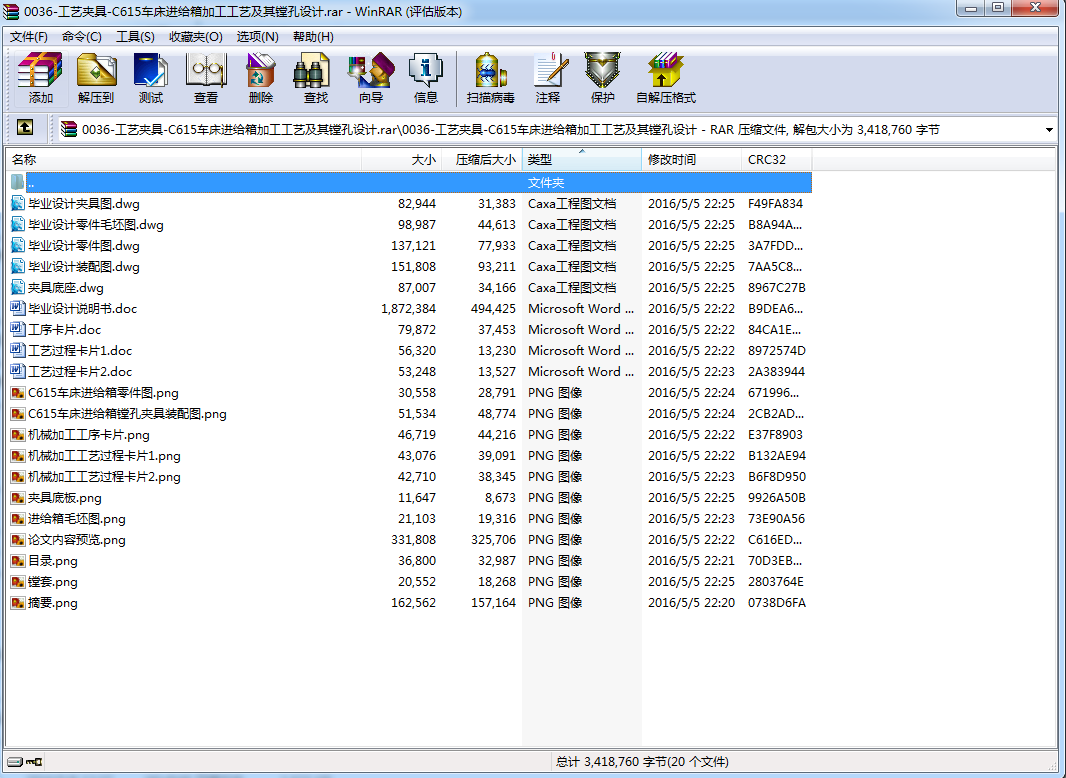Open the 命令(C) menu

tap(82, 37)
